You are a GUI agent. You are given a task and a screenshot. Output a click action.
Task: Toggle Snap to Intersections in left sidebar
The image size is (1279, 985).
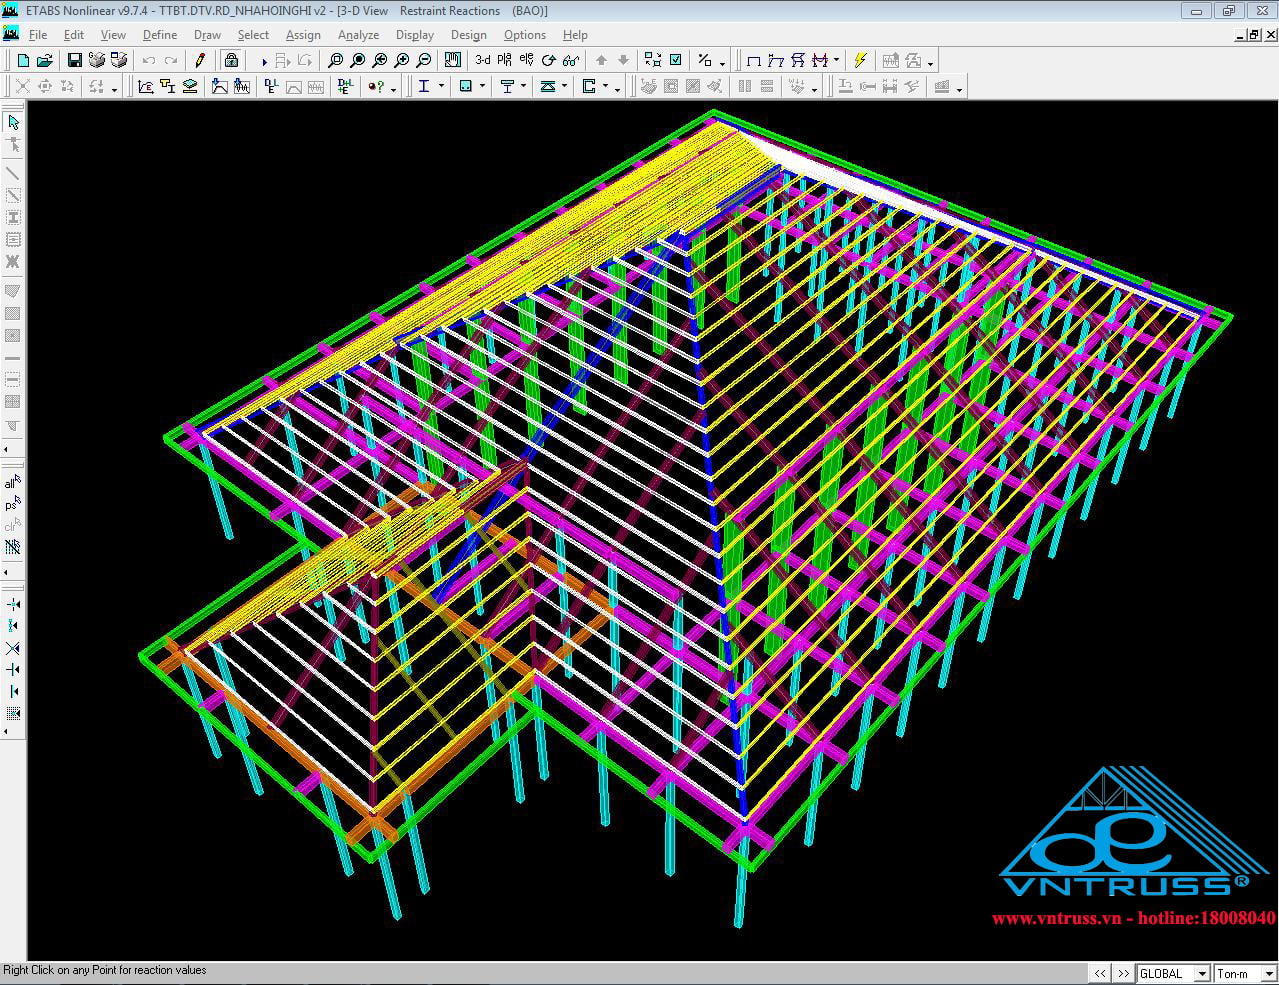click(13, 648)
